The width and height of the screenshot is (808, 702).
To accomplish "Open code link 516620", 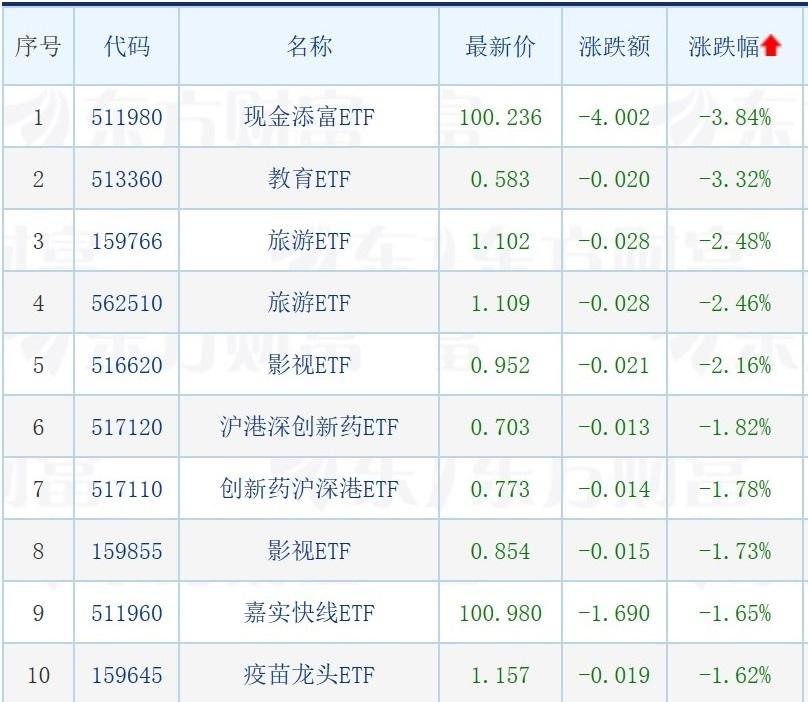I will pyautogui.click(x=127, y=365).
